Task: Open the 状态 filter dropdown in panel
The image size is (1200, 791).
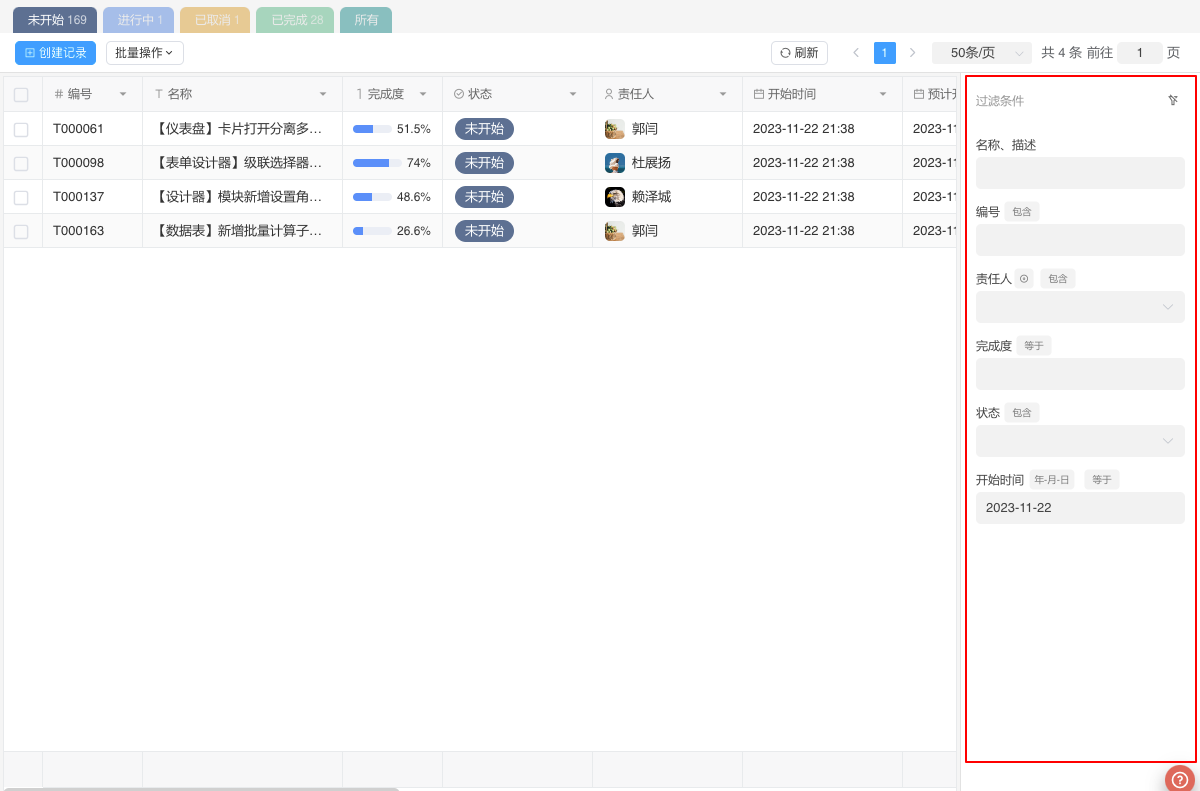Action: tap(1080, 441)
